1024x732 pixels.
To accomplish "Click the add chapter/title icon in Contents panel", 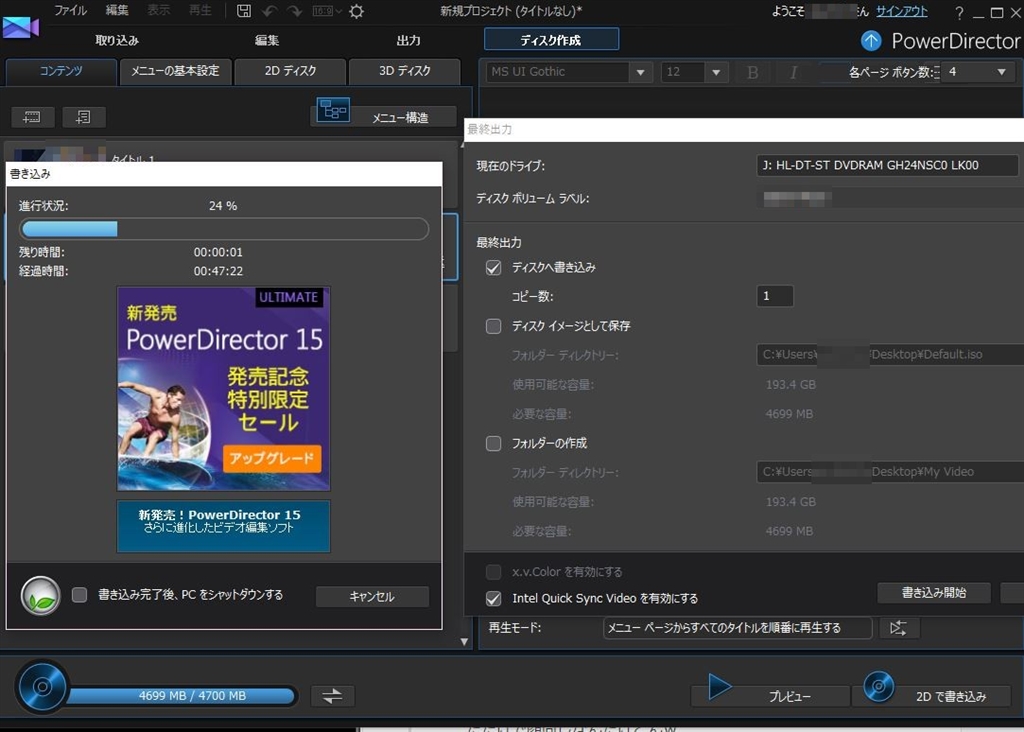I will 32,118.
